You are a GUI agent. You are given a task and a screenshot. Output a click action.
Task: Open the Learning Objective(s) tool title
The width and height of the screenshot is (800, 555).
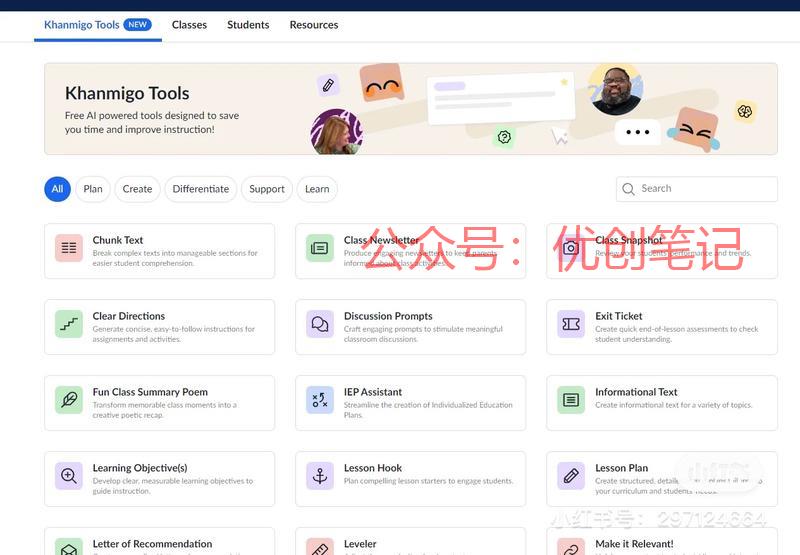[140, 468]
